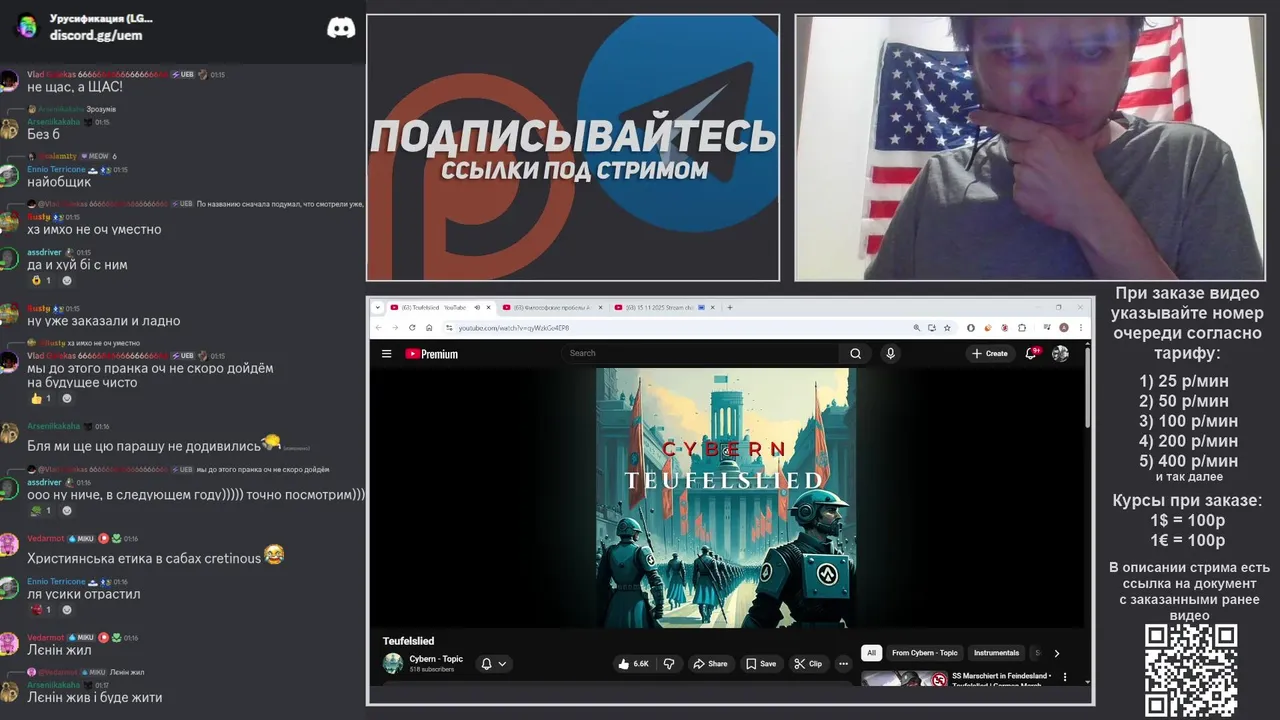Close the Teufelslied YouTube tab

pos(489,307)
